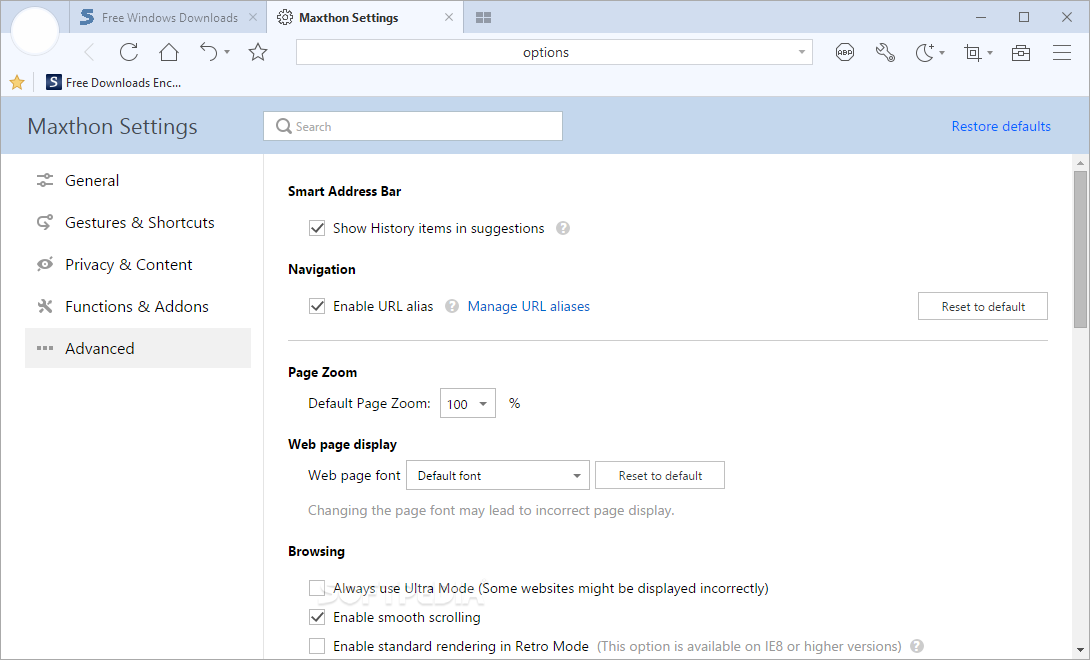Click help icon beside History suggestions
Screen dimensions: 1090x660
pos(563,228)
